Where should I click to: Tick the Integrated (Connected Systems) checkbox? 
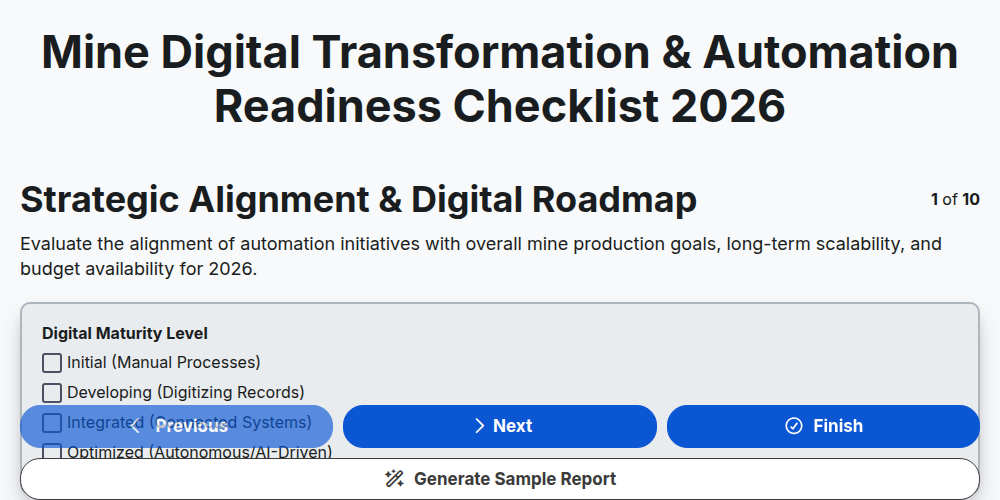click(52, 422)
